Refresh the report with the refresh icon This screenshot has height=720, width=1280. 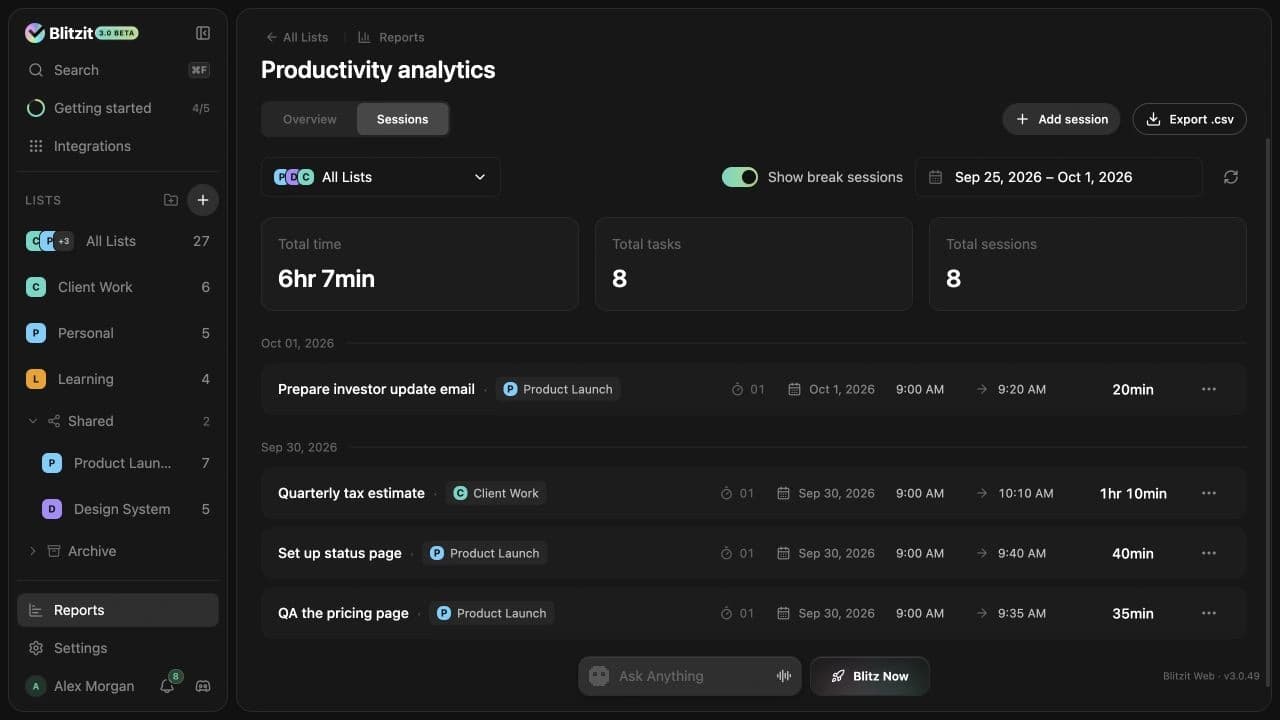coord(1231,177)
